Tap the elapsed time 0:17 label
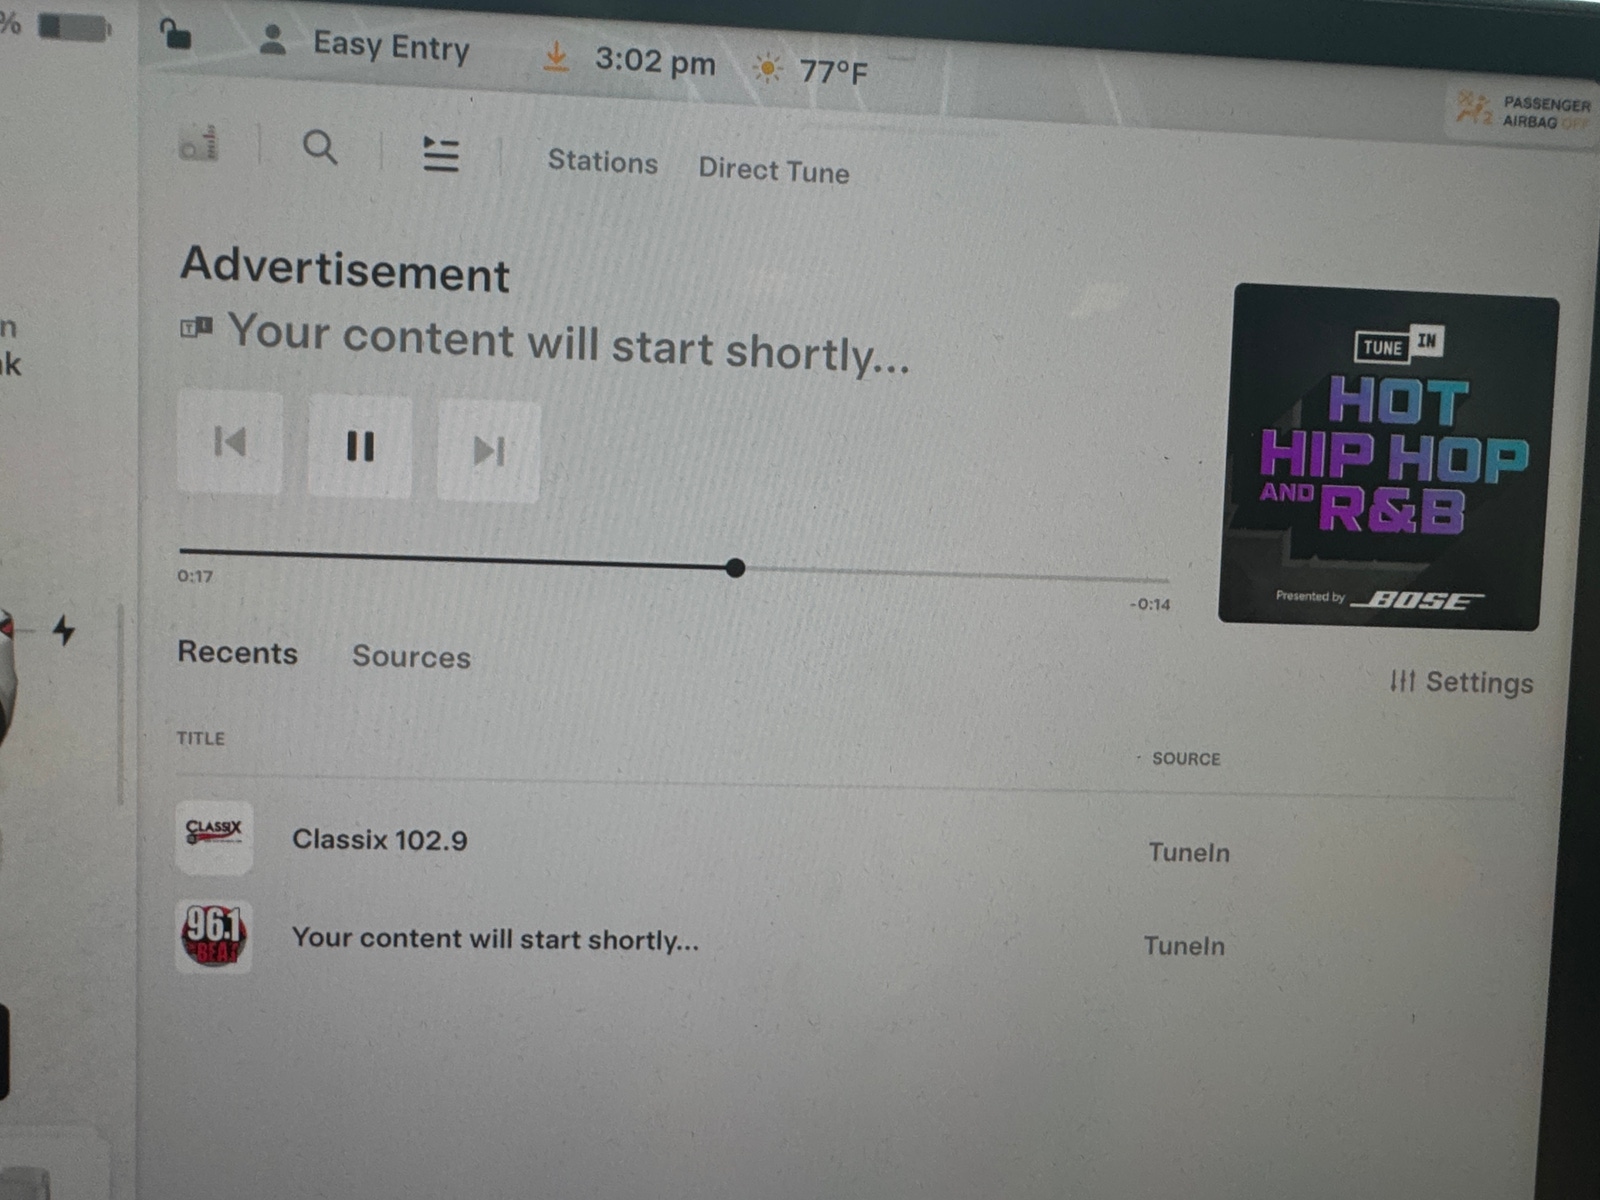The height and width of the screenshot is (1200, 1600). tap(195, 576)
